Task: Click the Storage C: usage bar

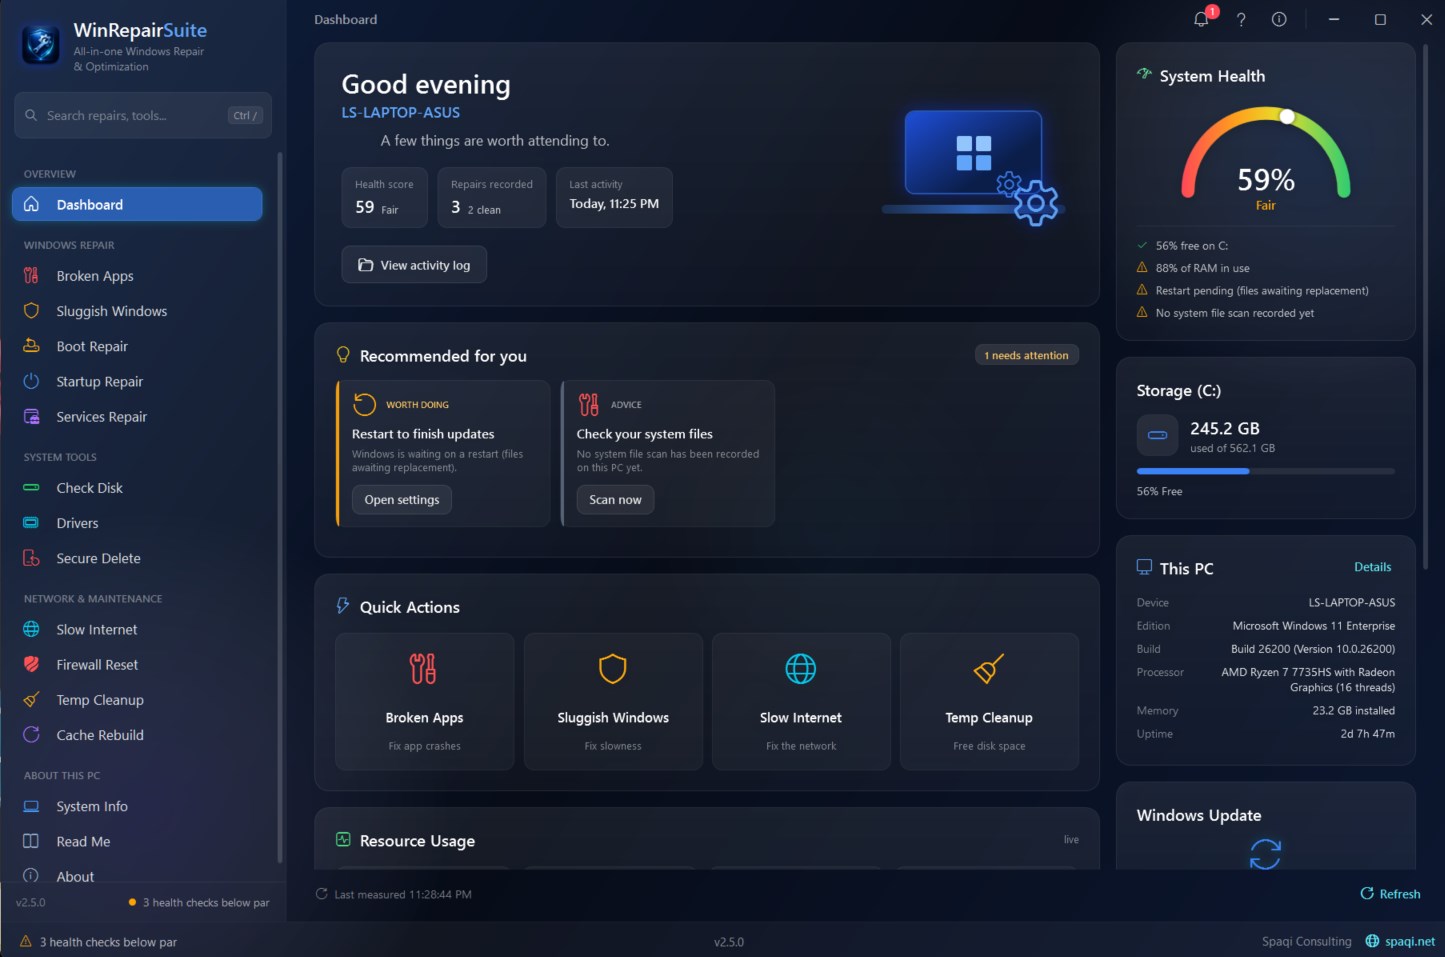Action: pyautogui.click(x=1265, y=471)
